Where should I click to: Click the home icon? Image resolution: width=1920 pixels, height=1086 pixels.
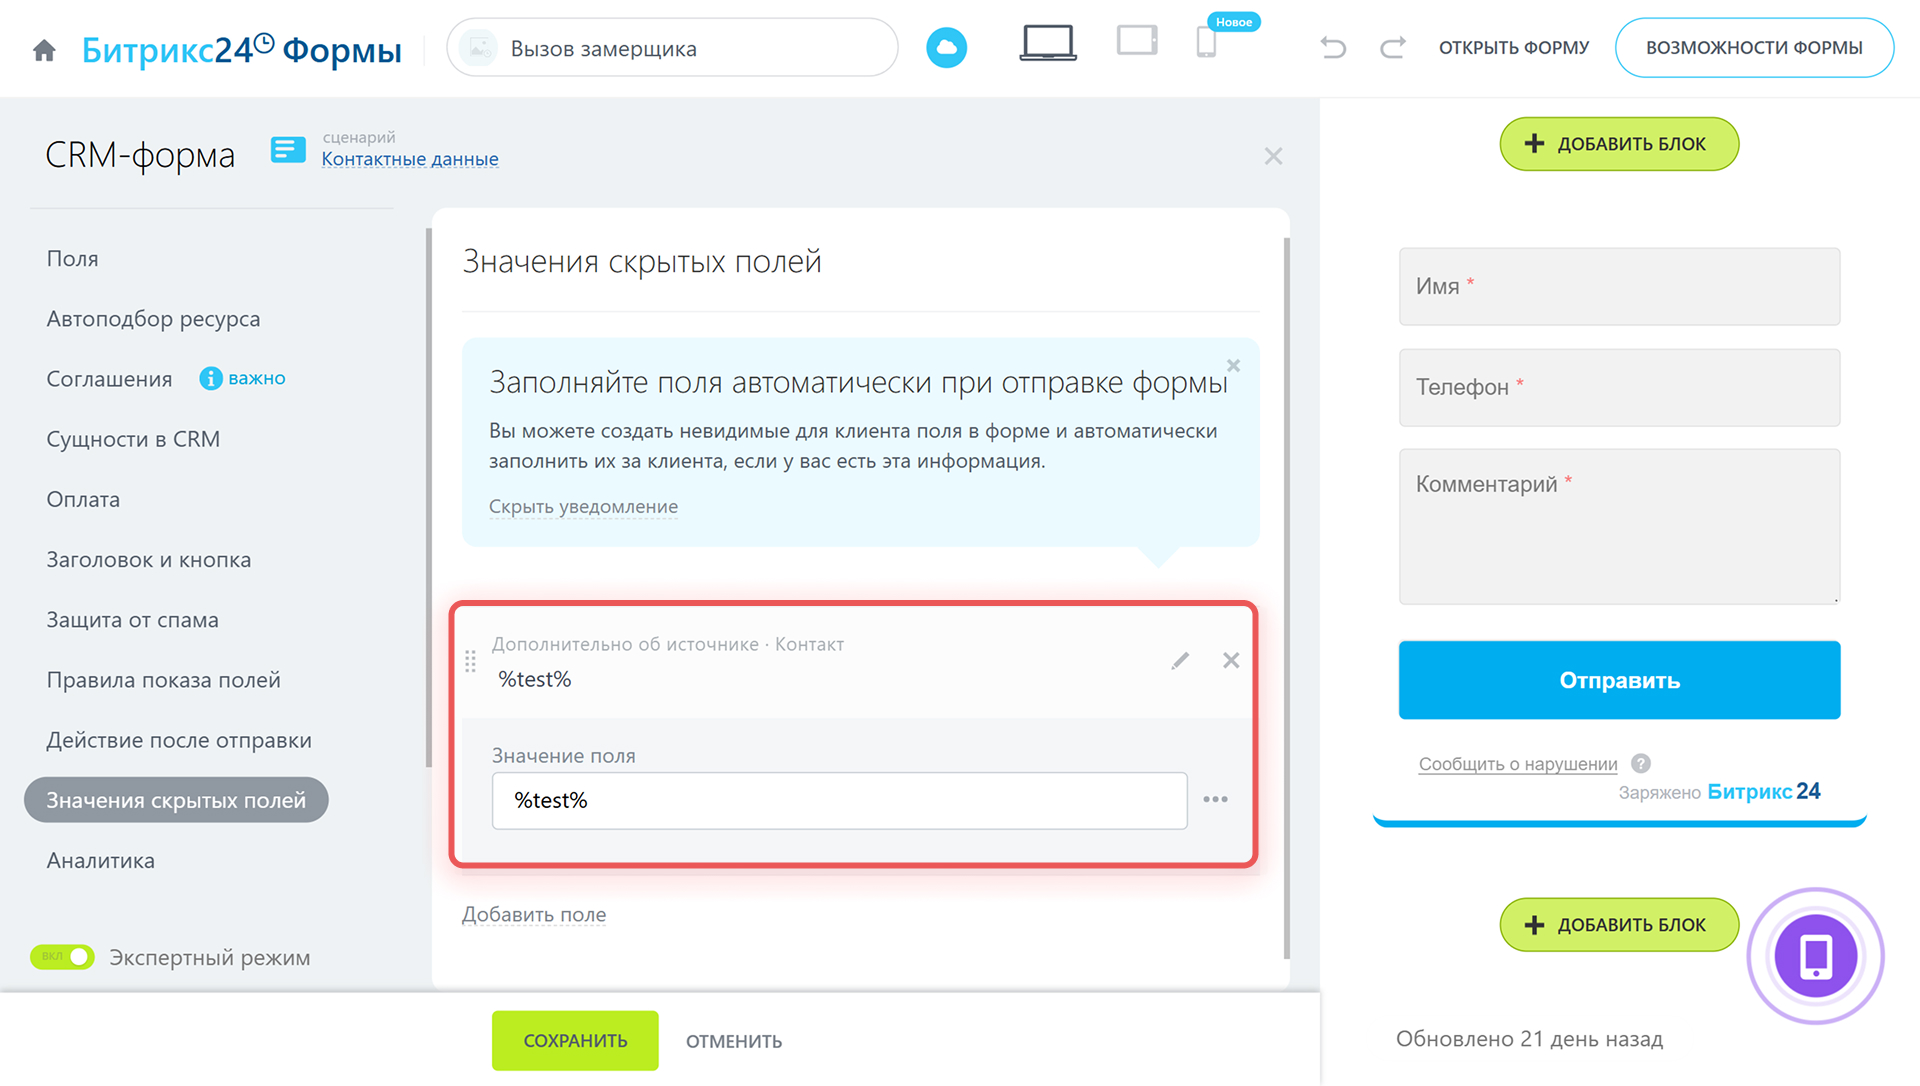tap(44, 50)
